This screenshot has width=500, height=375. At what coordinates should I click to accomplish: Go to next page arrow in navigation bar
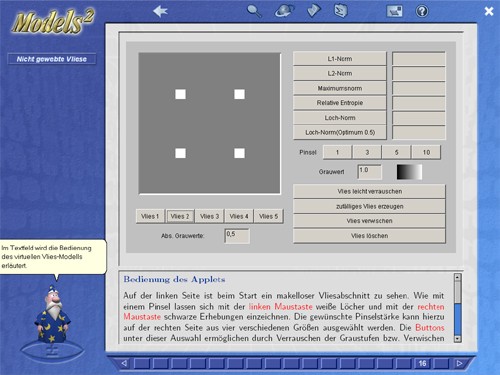(459, 363)
